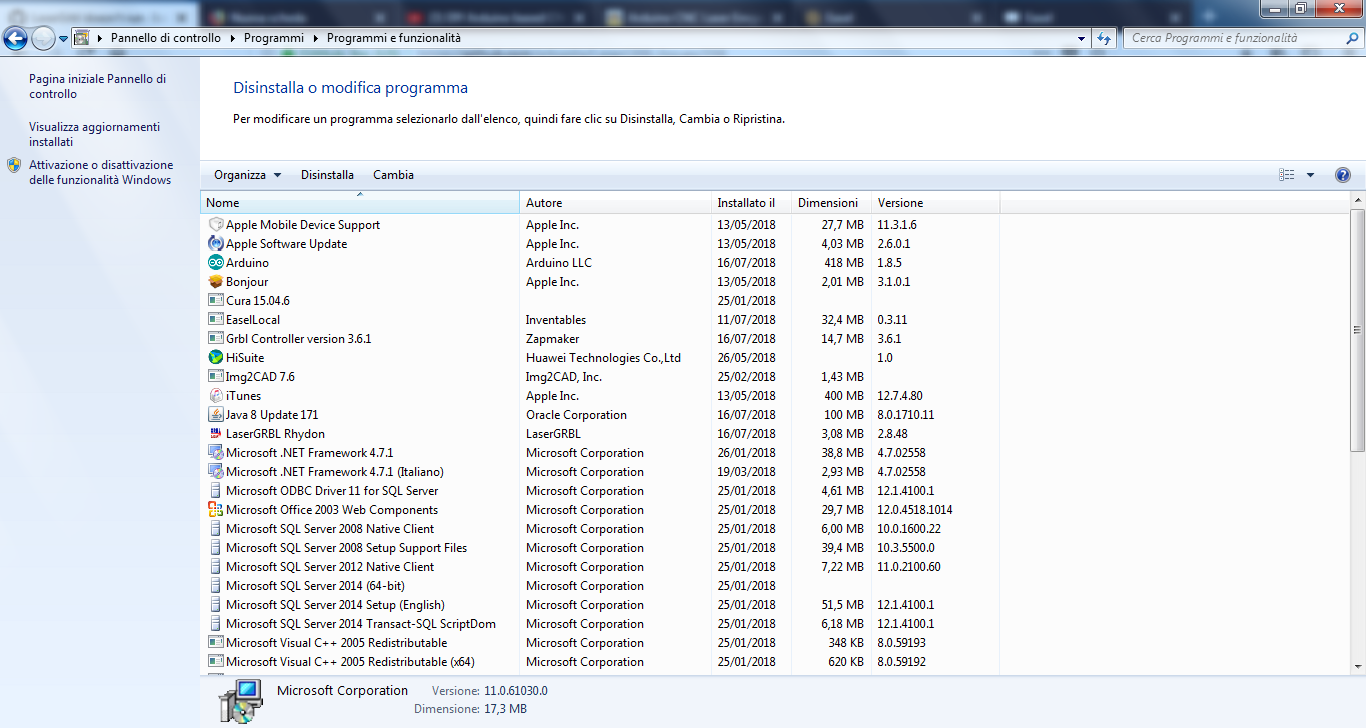This screenshot has width=1366, height=728.
Task: Click the LaserGRBL Rhydon icon
Action: pos(215,434)
